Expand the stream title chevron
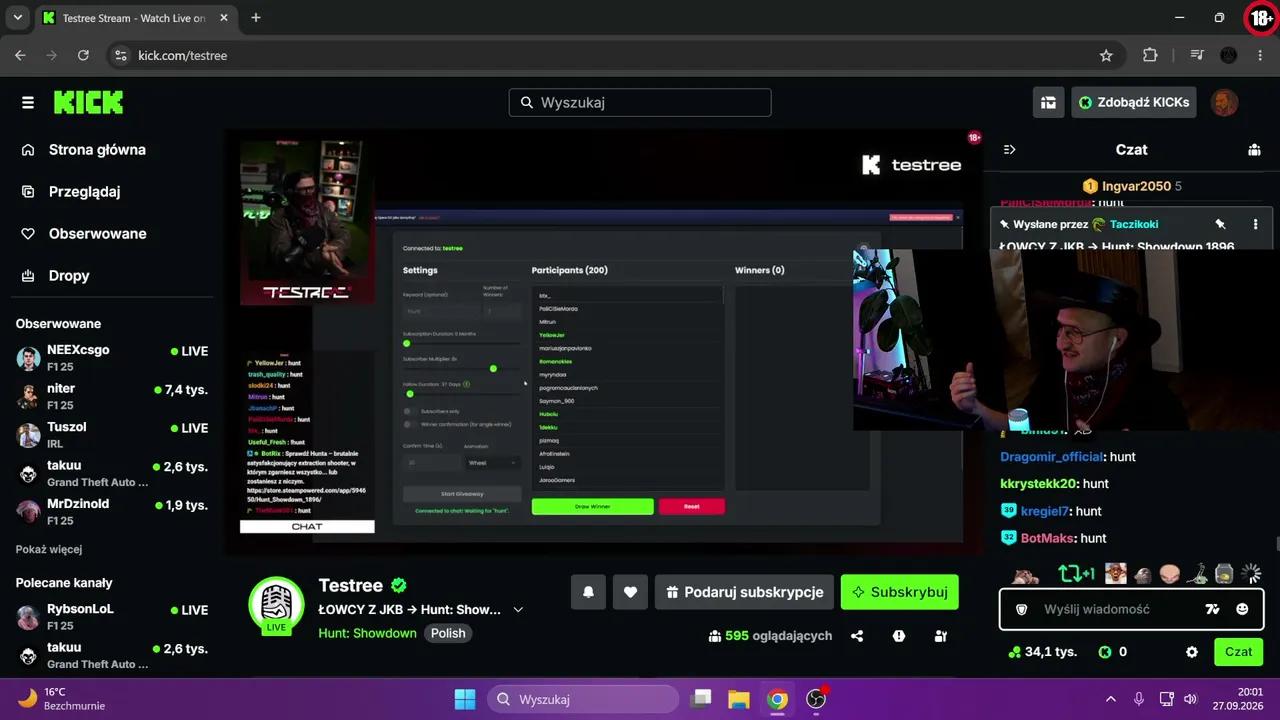Image resolution: width=1280 pixels, height=720 pixels. (518, 610)
